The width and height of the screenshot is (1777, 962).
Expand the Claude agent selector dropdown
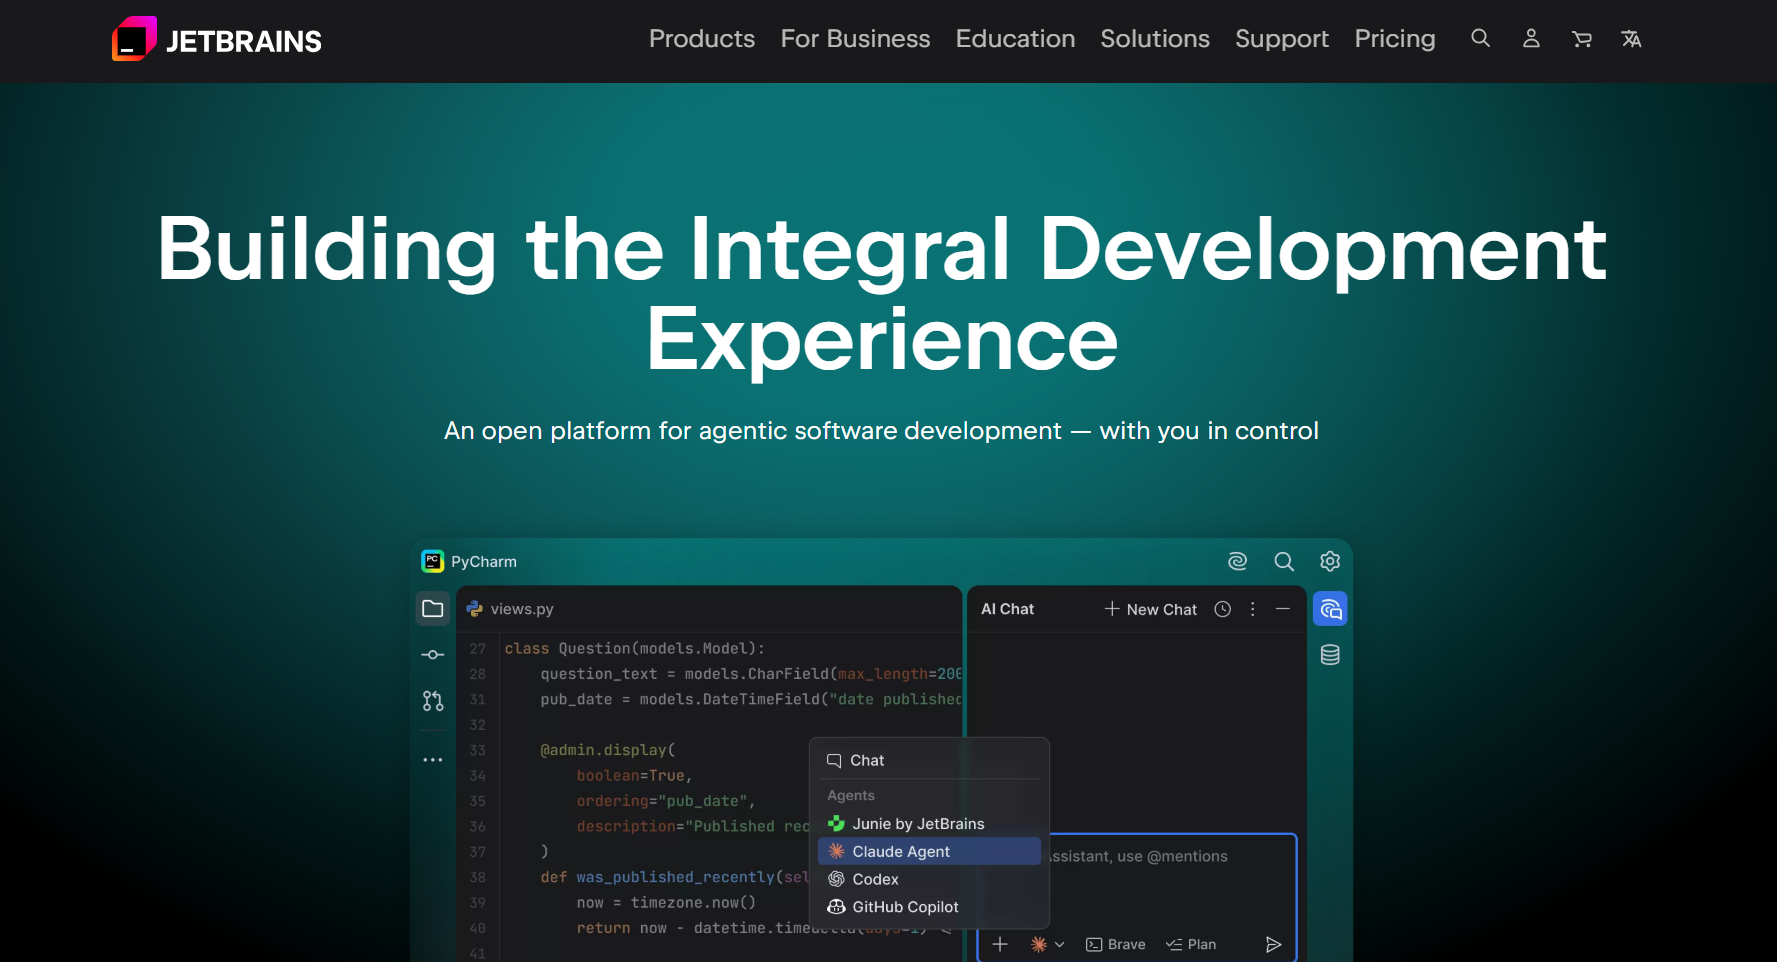point(1047,944)
